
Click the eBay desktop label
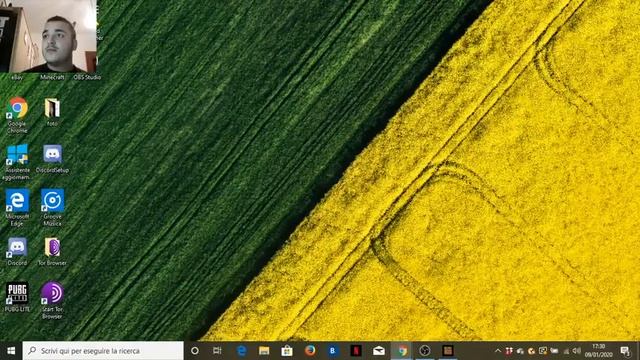17,77
